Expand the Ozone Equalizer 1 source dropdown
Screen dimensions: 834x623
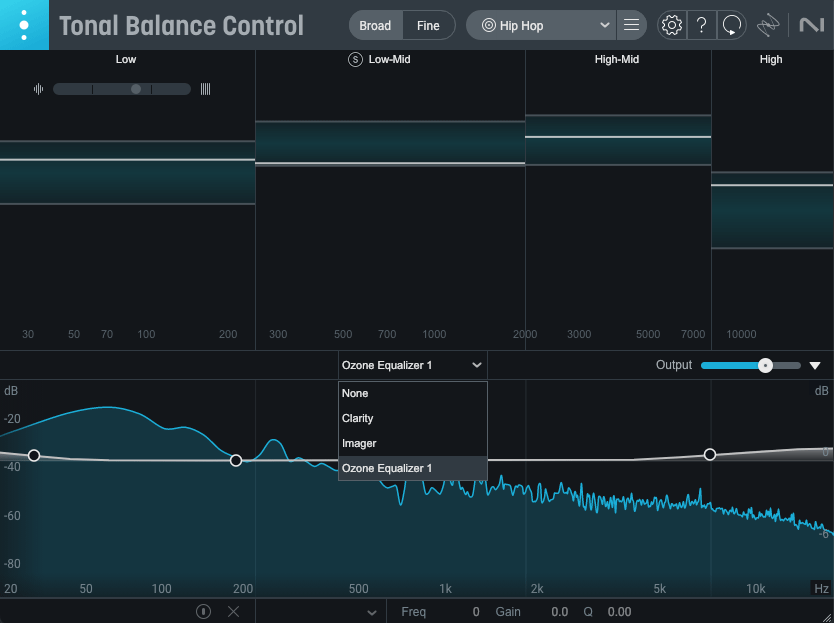click(x=413, y=365)
